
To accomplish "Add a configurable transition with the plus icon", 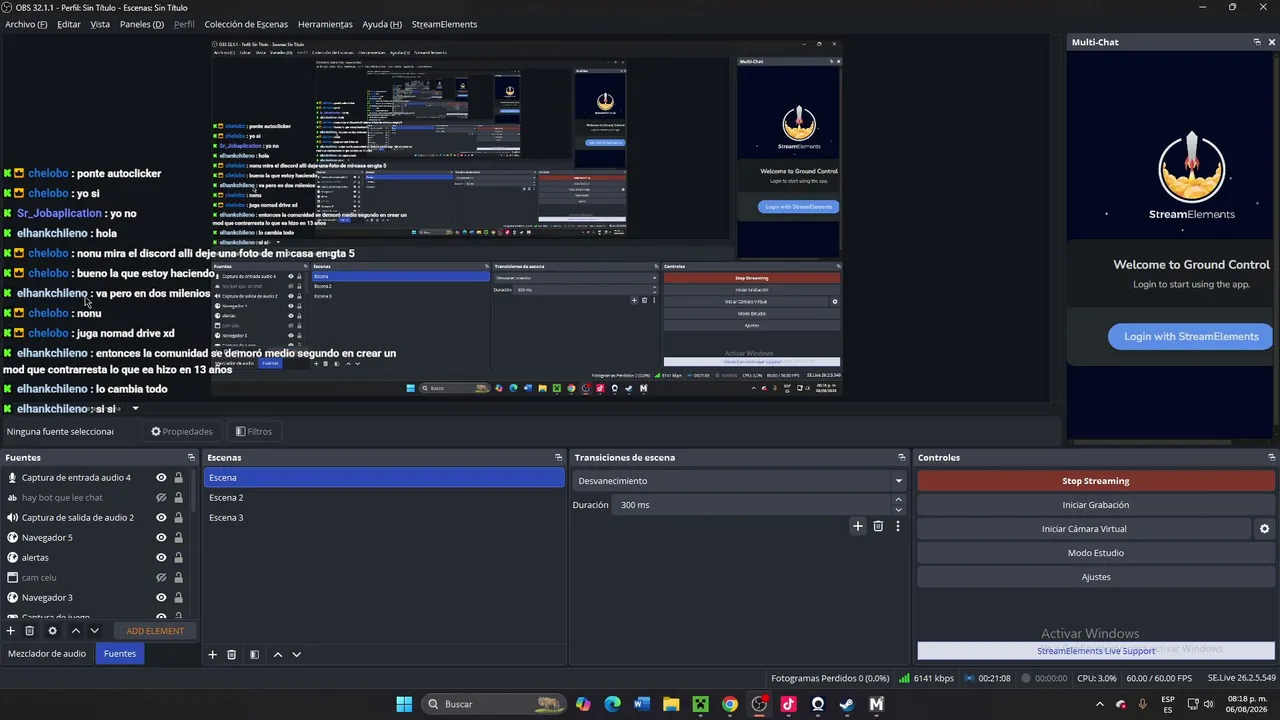I will coord(857,526).
